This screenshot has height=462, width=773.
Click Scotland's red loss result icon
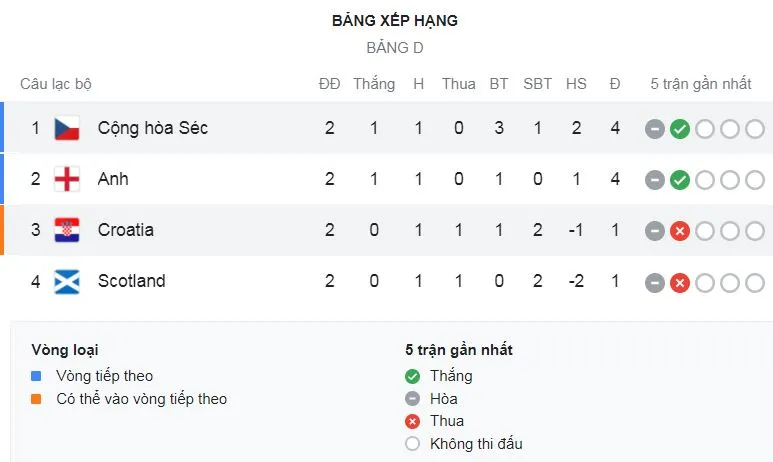[x=680, y=282]
